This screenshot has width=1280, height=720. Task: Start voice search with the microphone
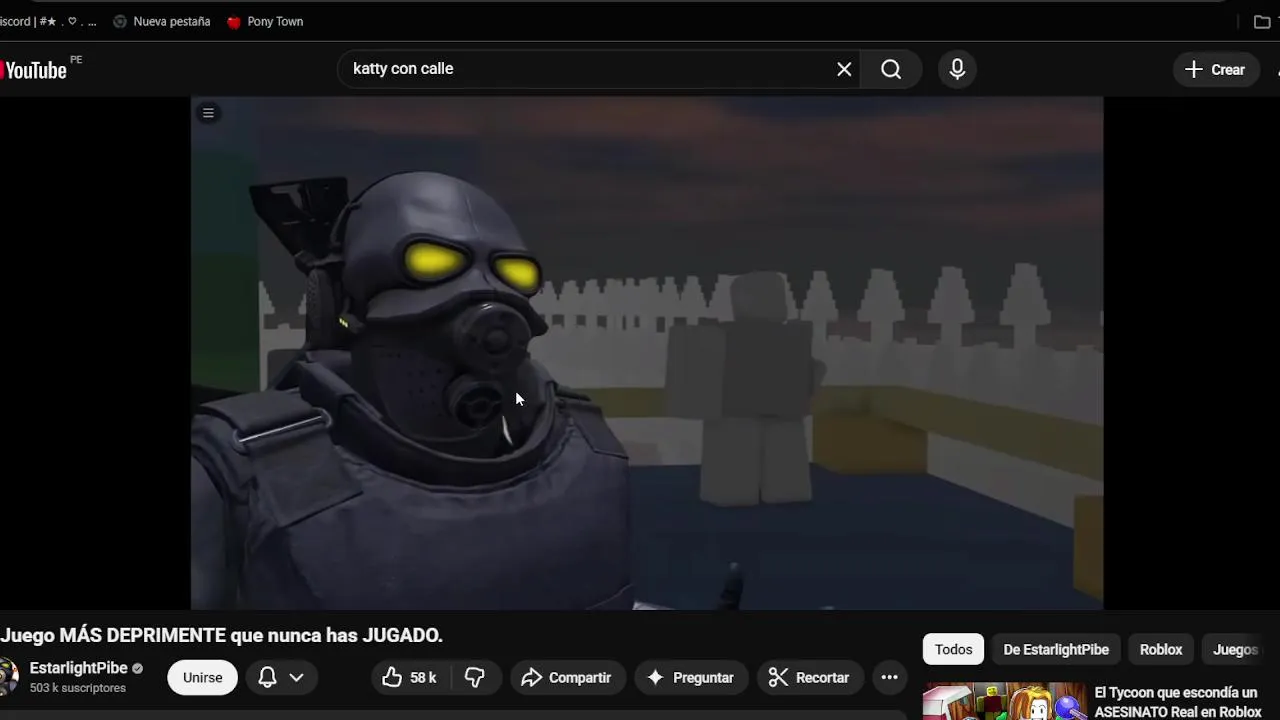pyautogui.click(x=957, y=69)
